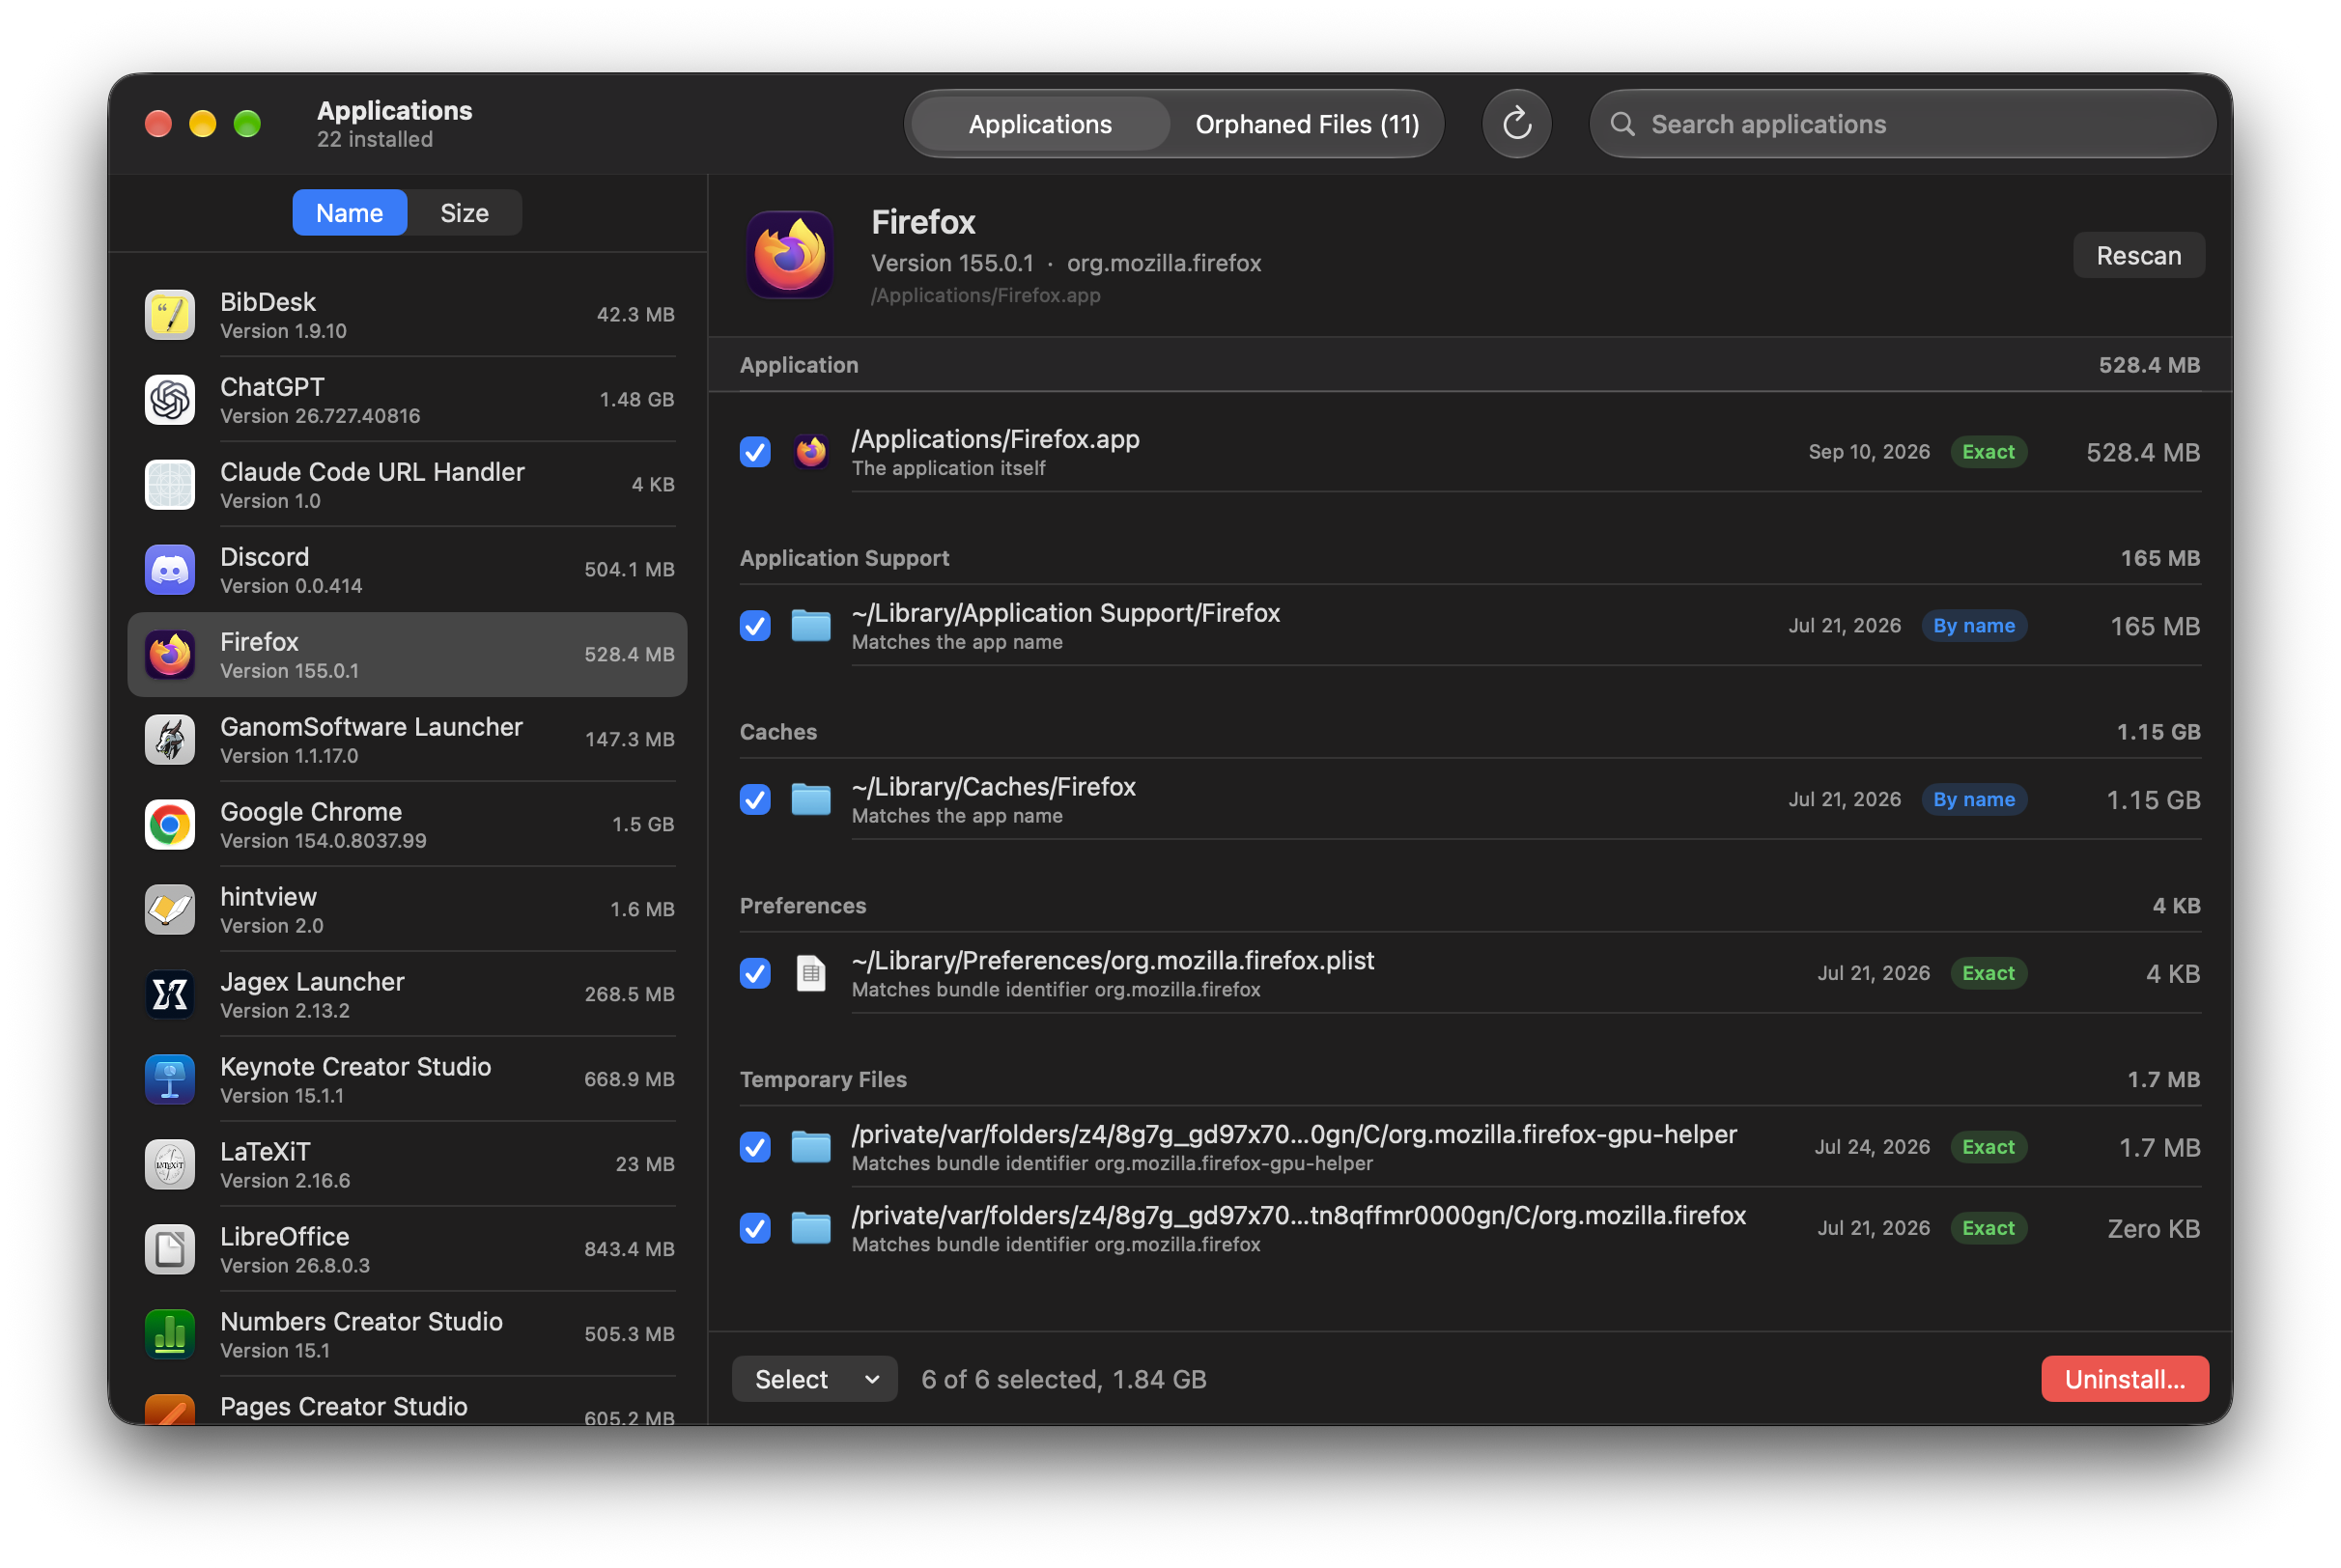
Task: Open the Select dropdown menu
Action: point(815,1379)
